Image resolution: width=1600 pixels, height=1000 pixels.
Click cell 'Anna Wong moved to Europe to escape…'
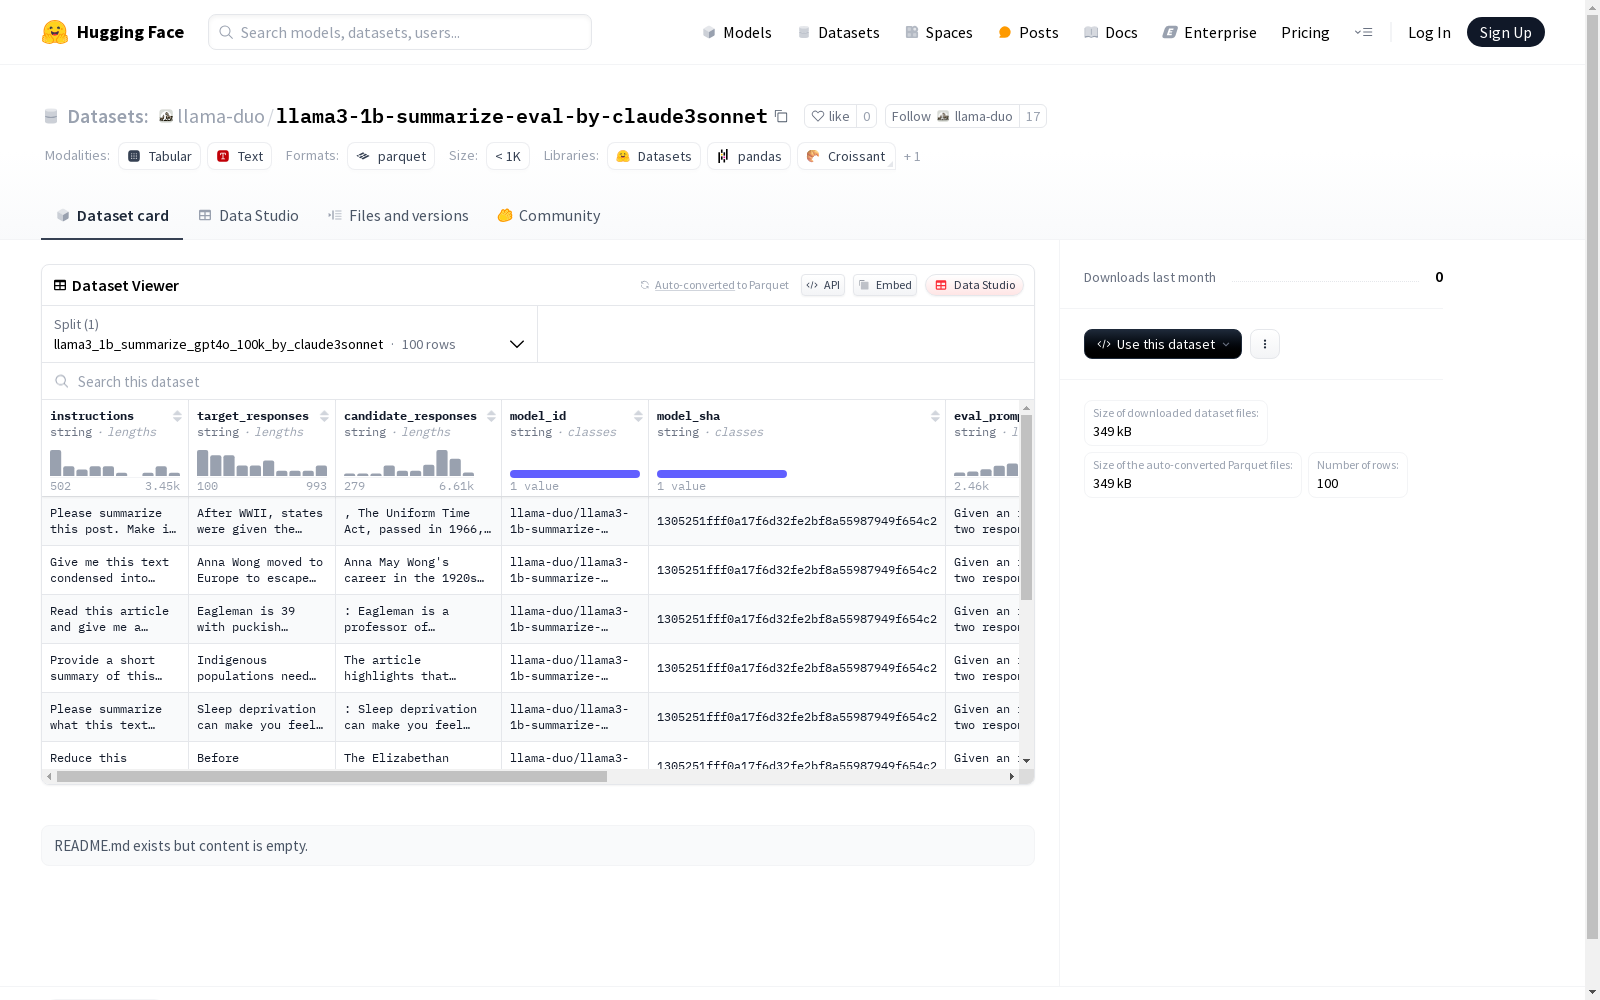[262, 570]
